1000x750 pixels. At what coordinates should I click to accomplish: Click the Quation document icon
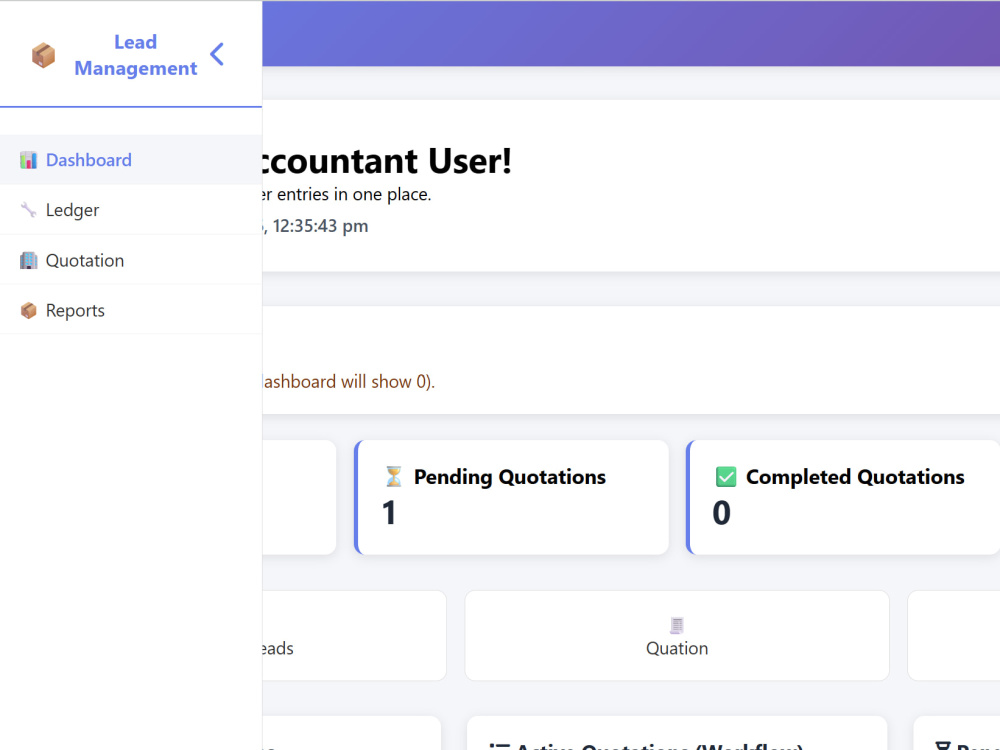677,625
